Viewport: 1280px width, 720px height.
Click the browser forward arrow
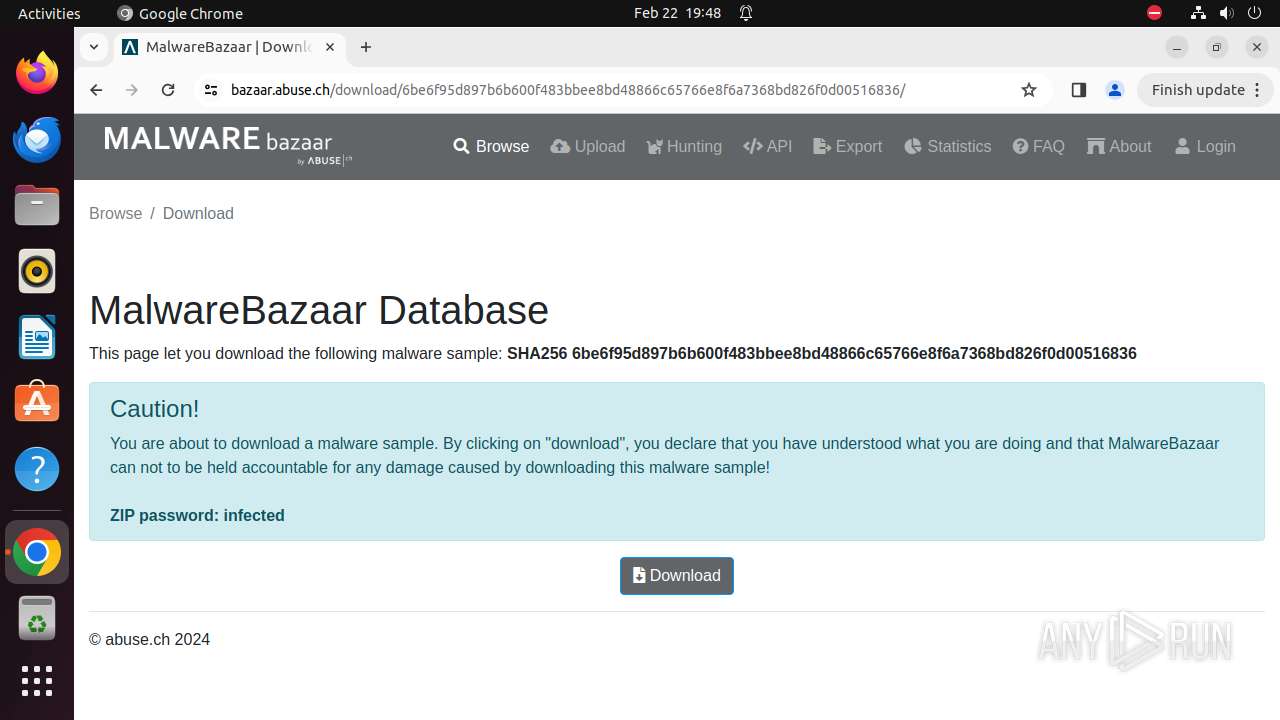click(132, 90)
